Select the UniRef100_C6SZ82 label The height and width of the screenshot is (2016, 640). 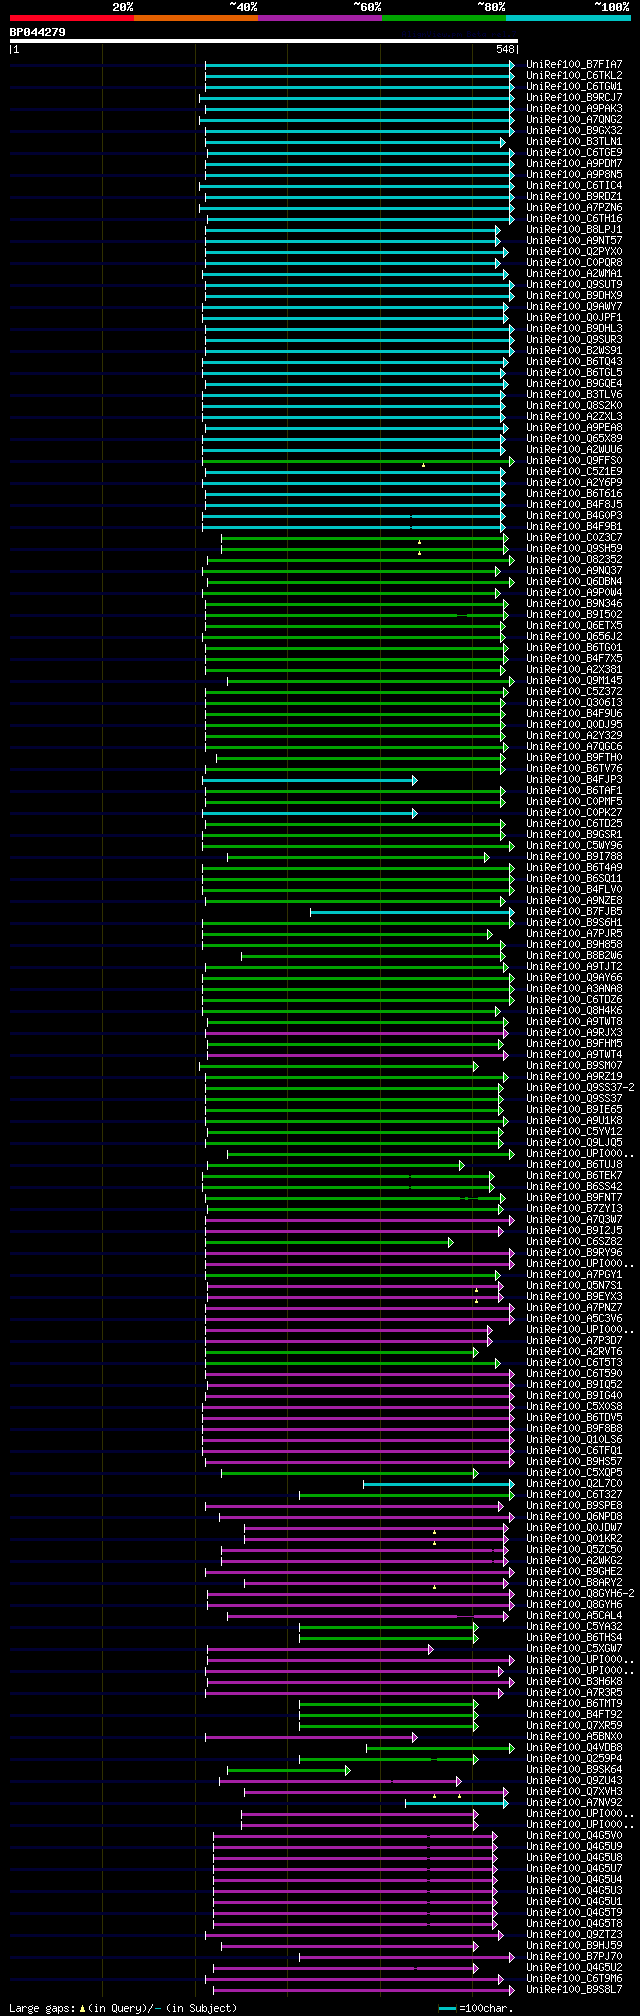coord(574,1241)
